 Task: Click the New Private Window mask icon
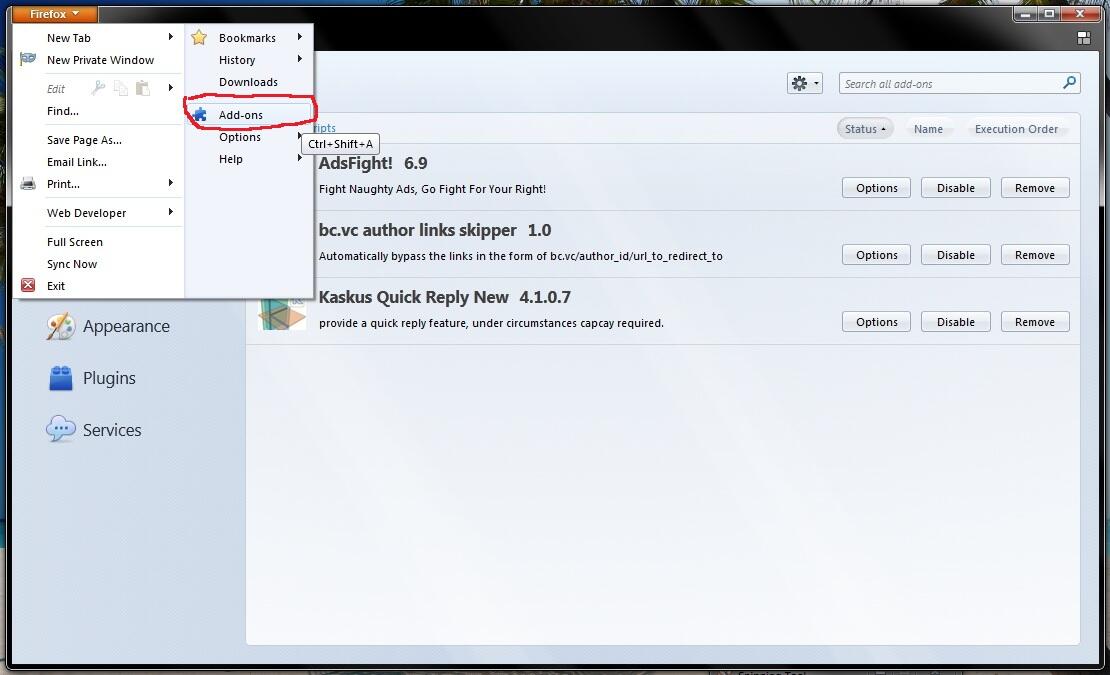point(28,59)
